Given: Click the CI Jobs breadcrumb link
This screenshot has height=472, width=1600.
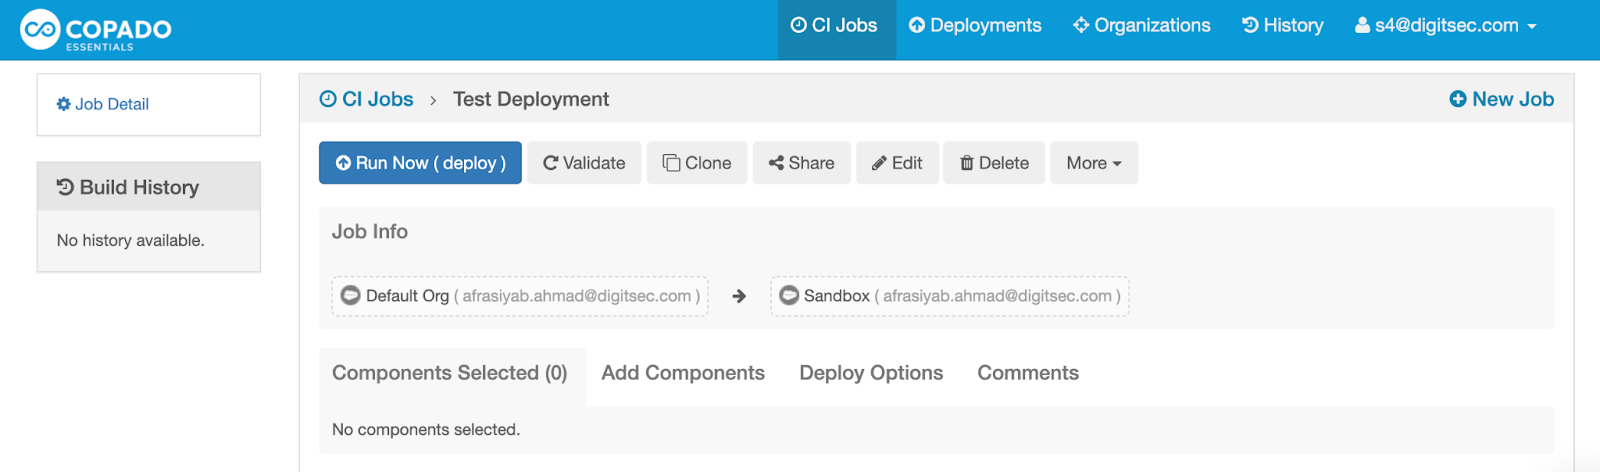Looking at the screenshot, I should 366,99.
